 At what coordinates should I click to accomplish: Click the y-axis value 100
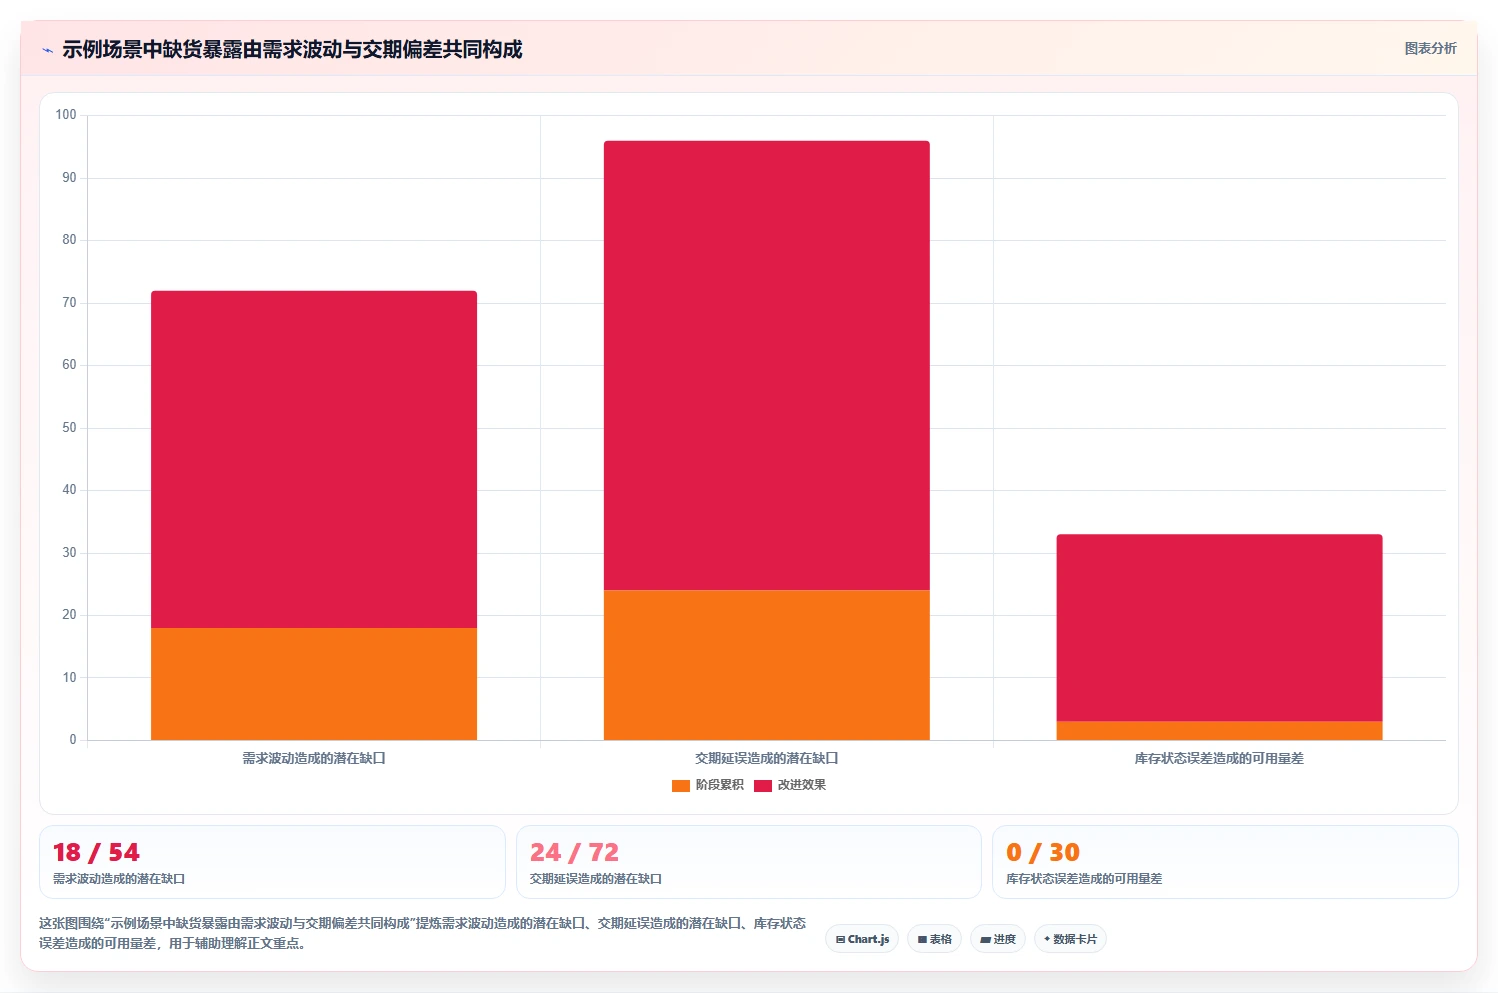coord(66,115)
